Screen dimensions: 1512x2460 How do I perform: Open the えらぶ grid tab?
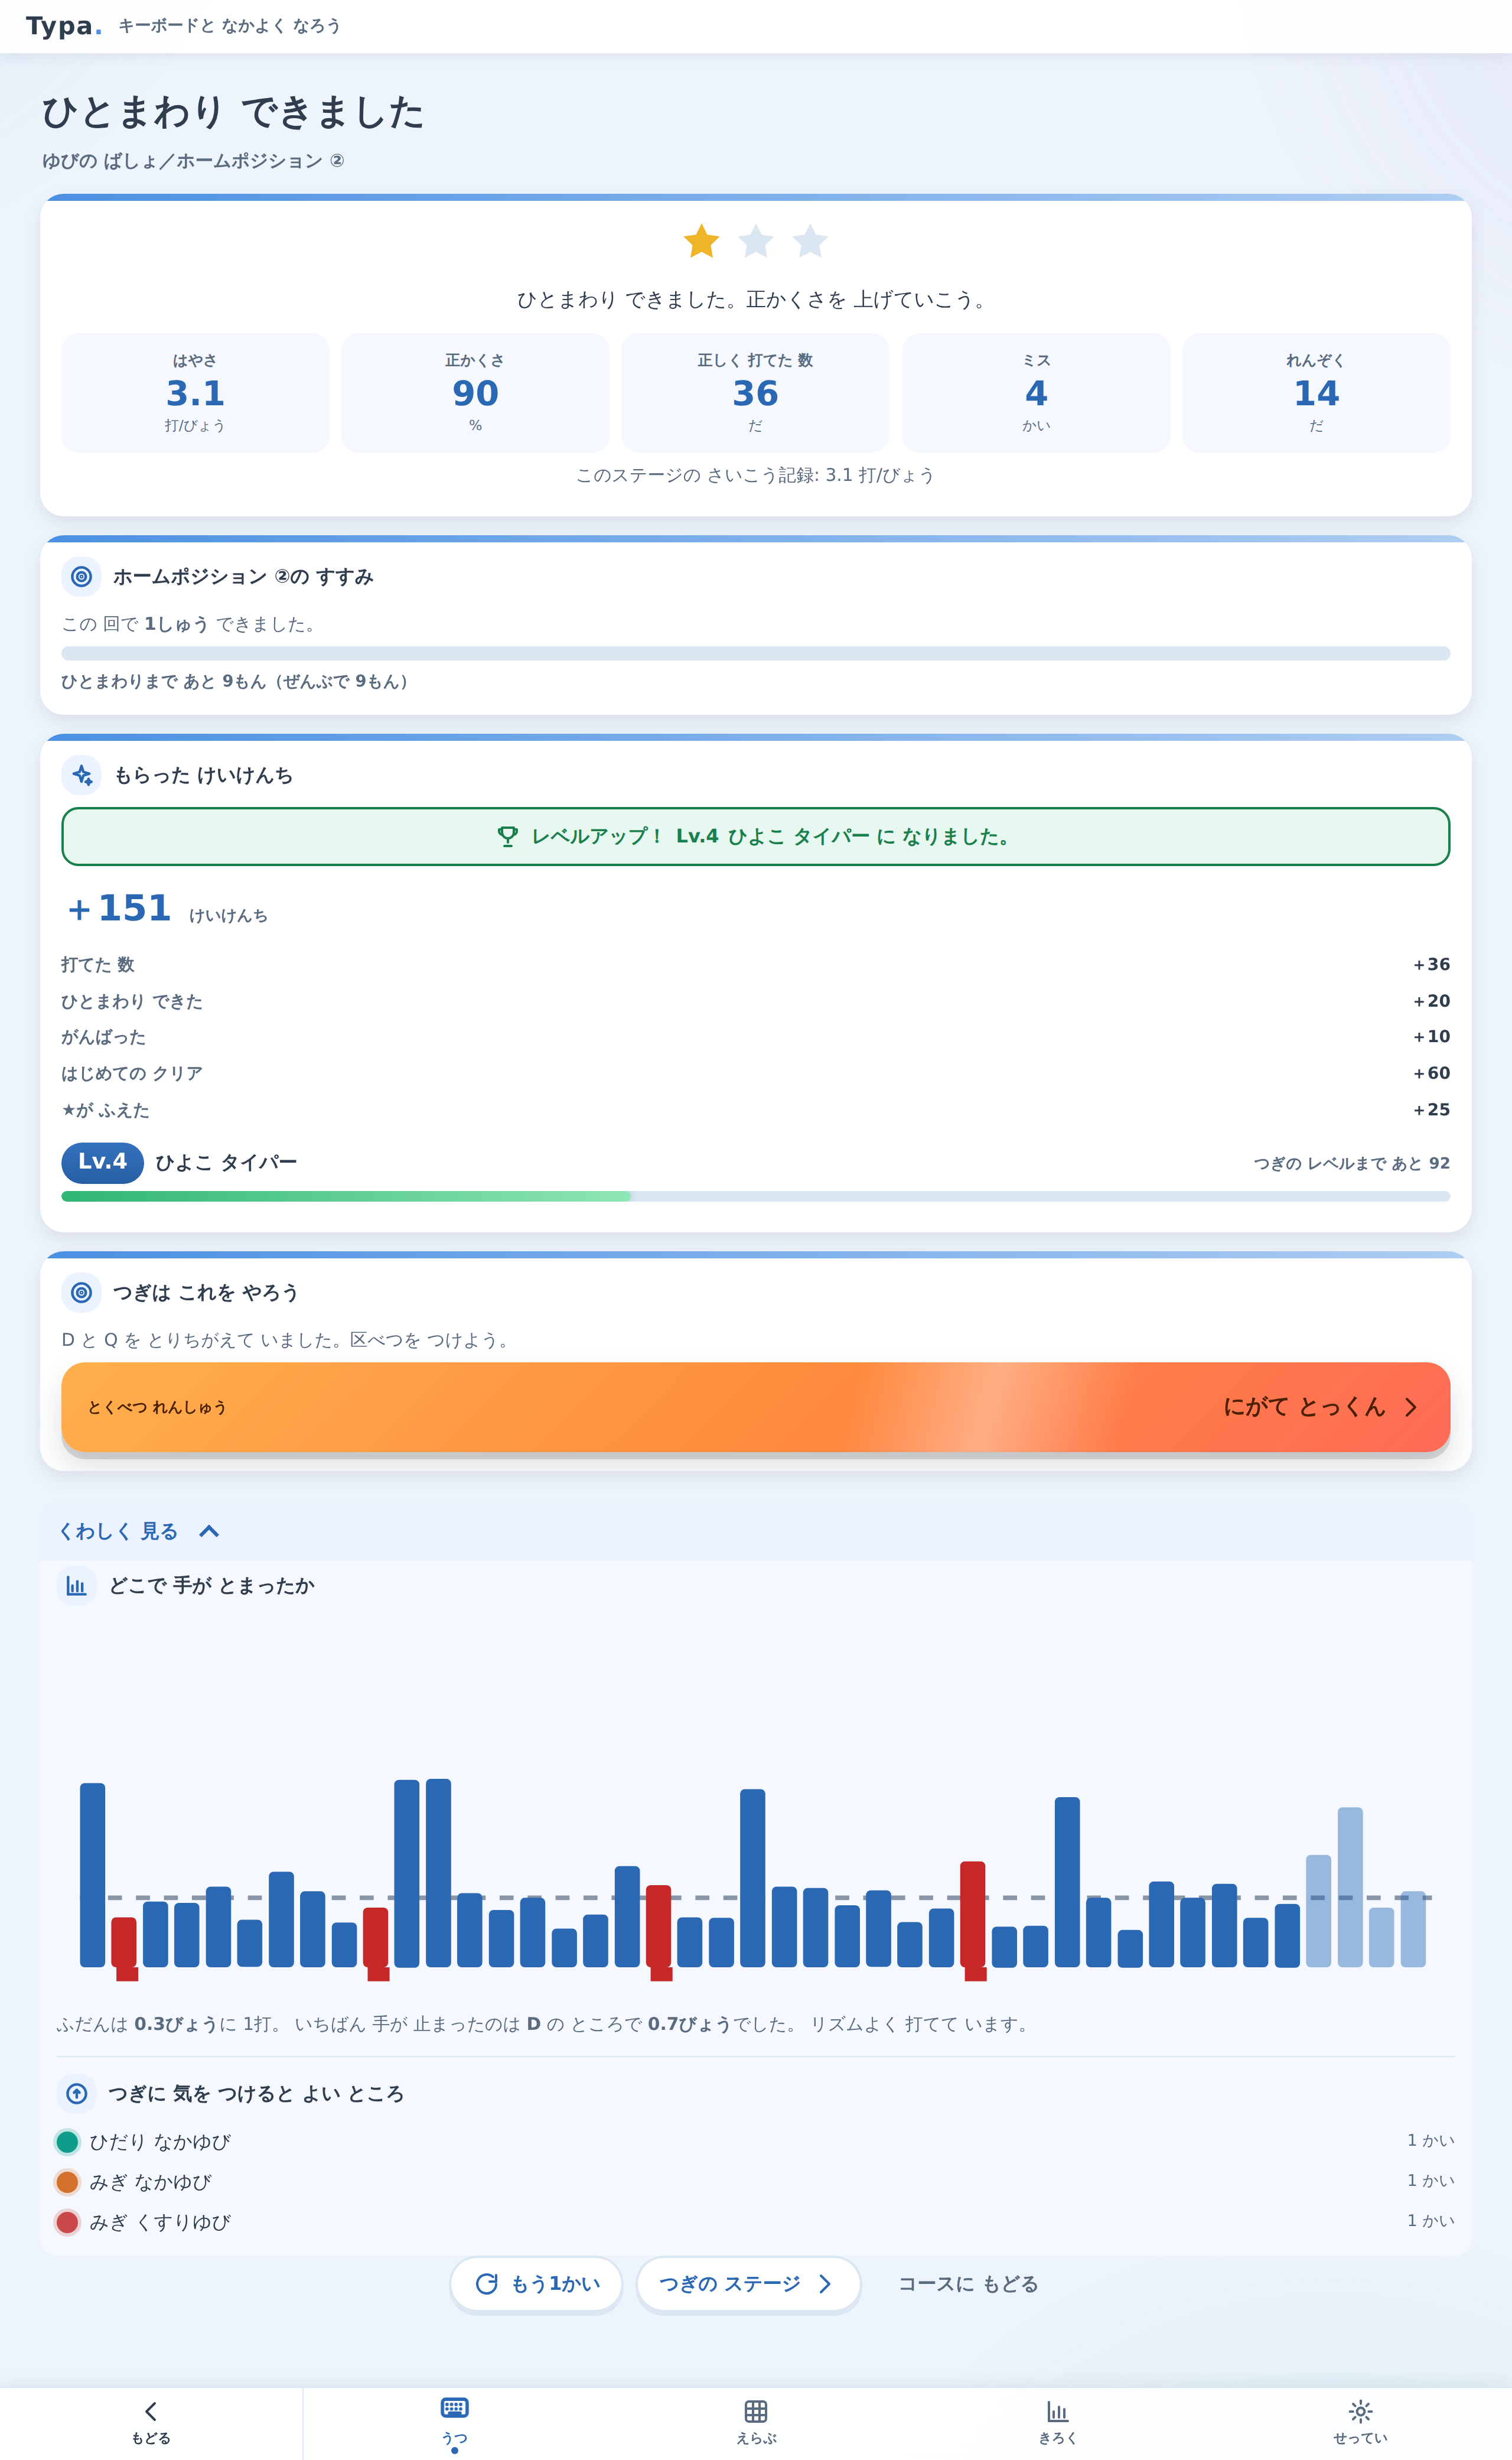click(756, 2411)
